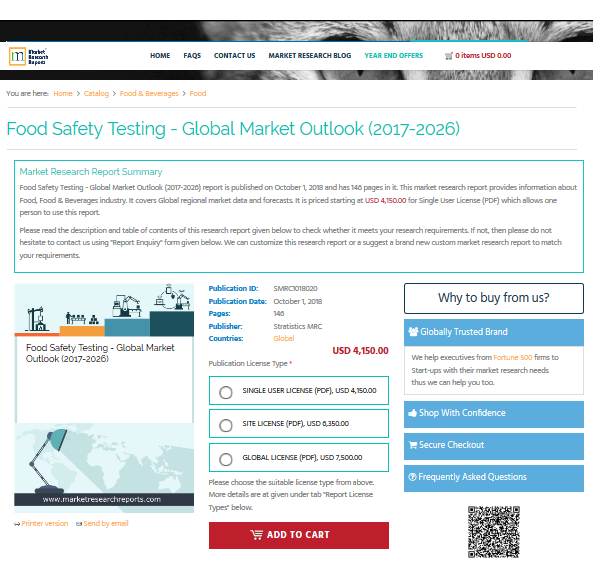The width and height of the screenshot is (593, 563).
Task: Select Single User License (PDF) radio button
Action: coord(226,392)
